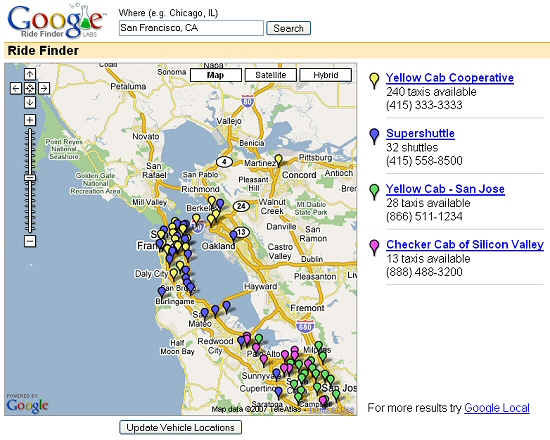Switch to Hybrid view

point(326,75)
